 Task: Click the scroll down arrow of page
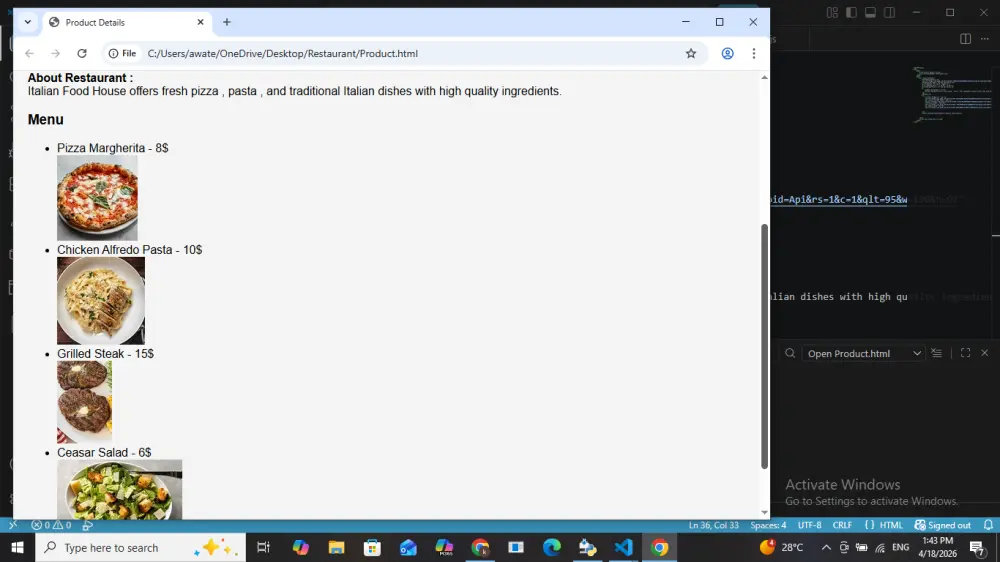[764, 512]
